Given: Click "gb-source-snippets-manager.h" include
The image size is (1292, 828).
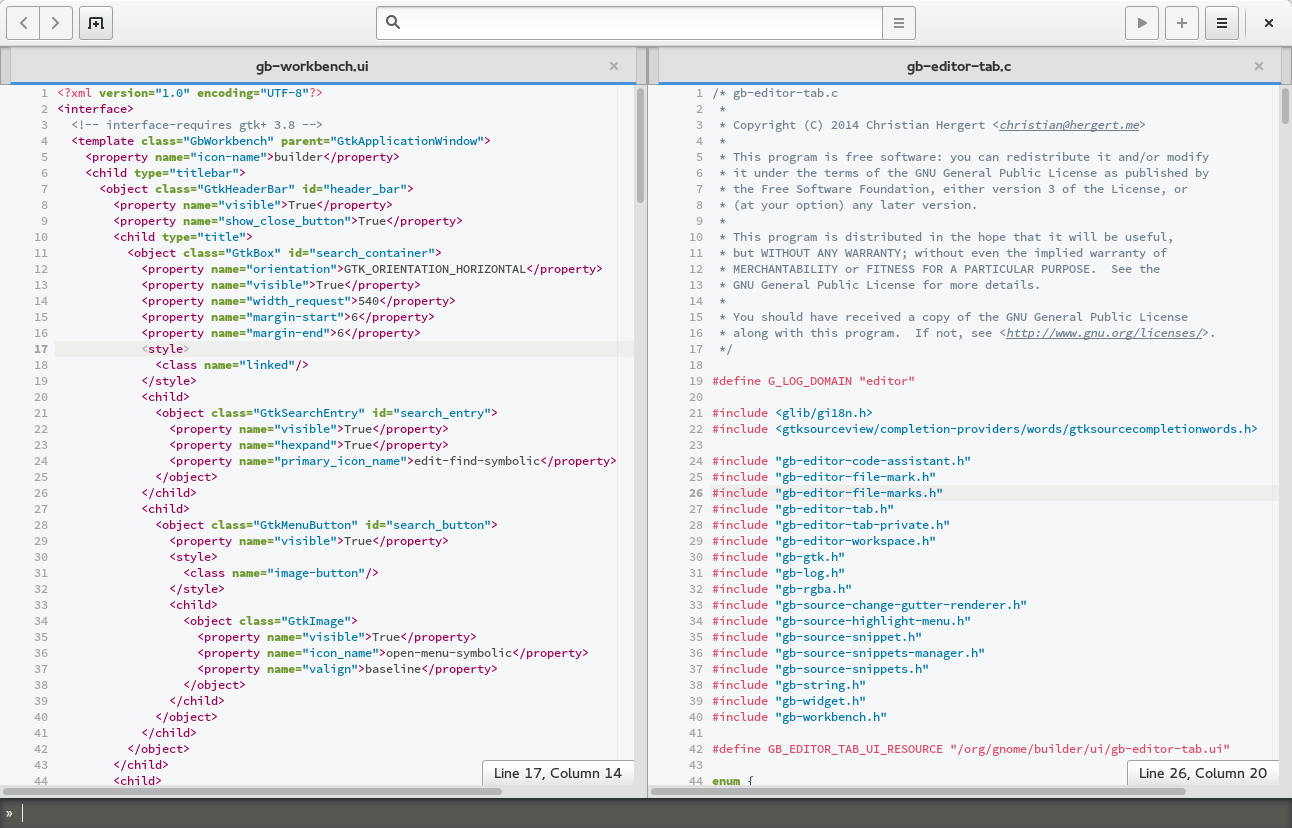Looking at the screenshot, I should click(880, 653).
